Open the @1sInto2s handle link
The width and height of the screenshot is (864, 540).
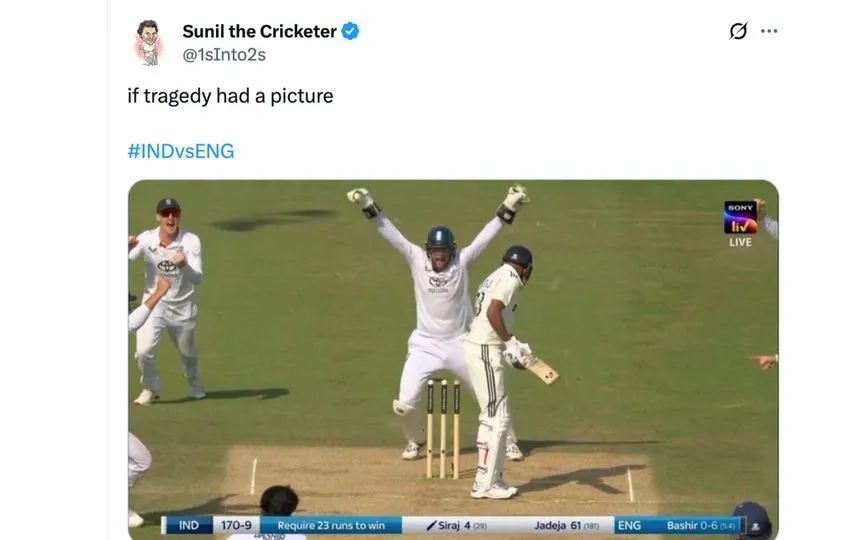(224, 55)
